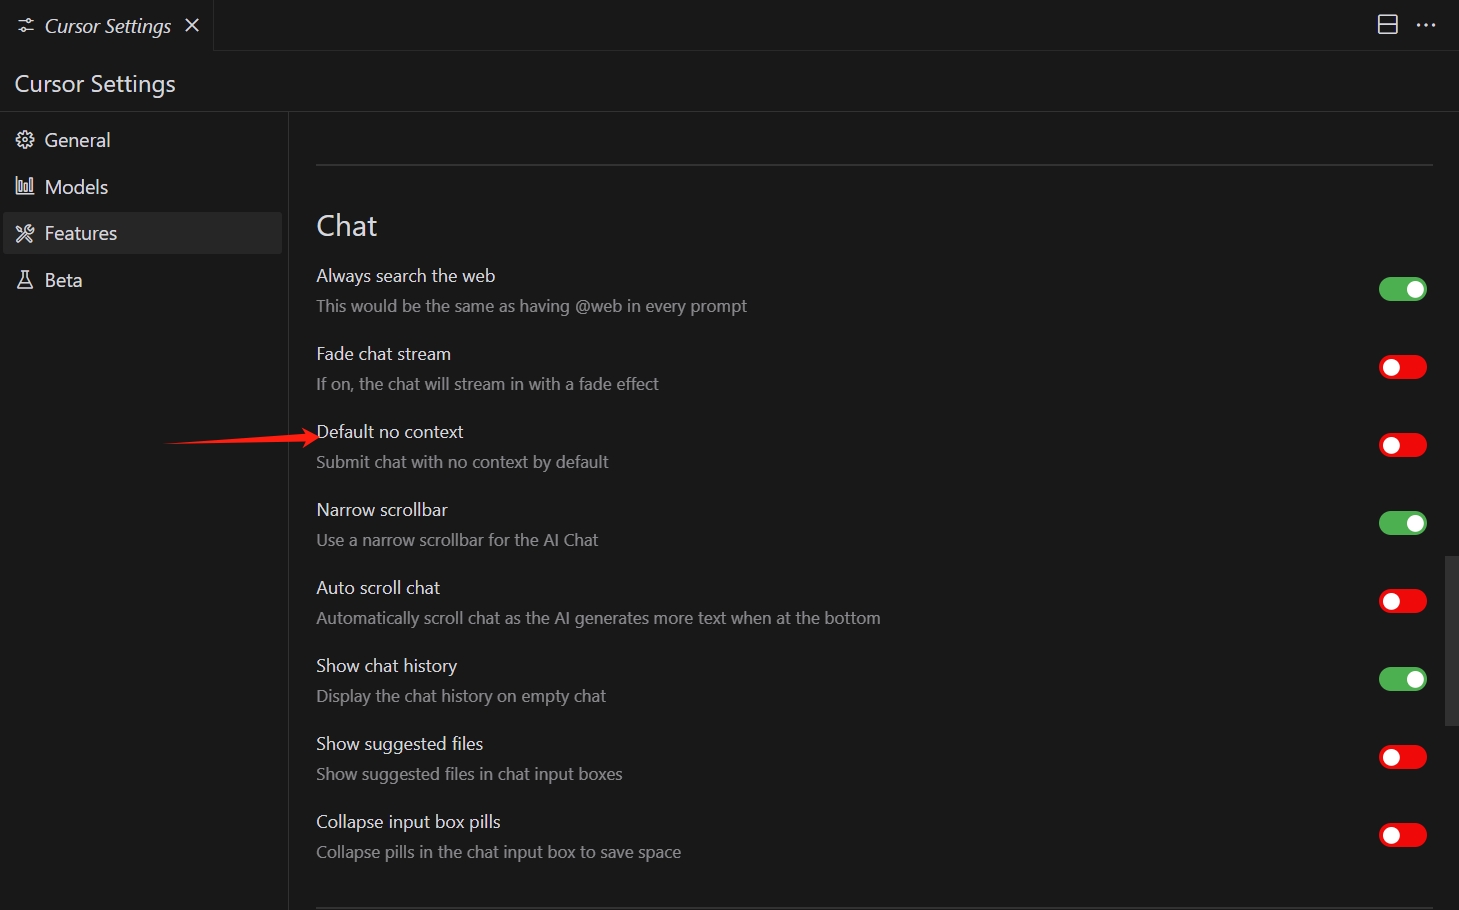Turn on Collapse input box pills toggle
1459x910 pixels.
tap(1403, 835)
